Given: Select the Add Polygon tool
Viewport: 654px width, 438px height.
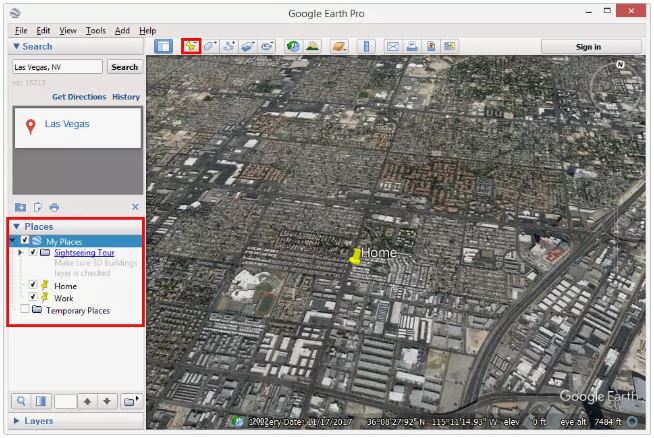Looking at the screenshot, I should pos(210,46).
